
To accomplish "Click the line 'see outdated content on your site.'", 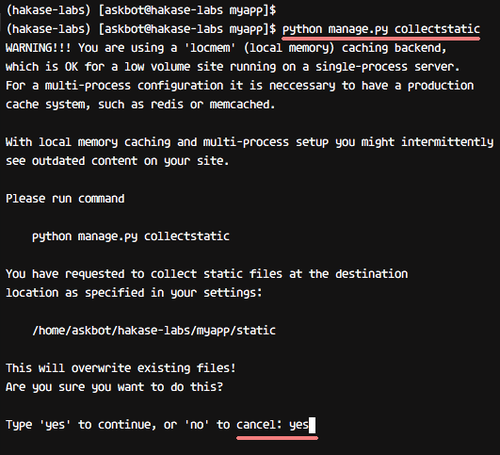I will click(117, 161).
